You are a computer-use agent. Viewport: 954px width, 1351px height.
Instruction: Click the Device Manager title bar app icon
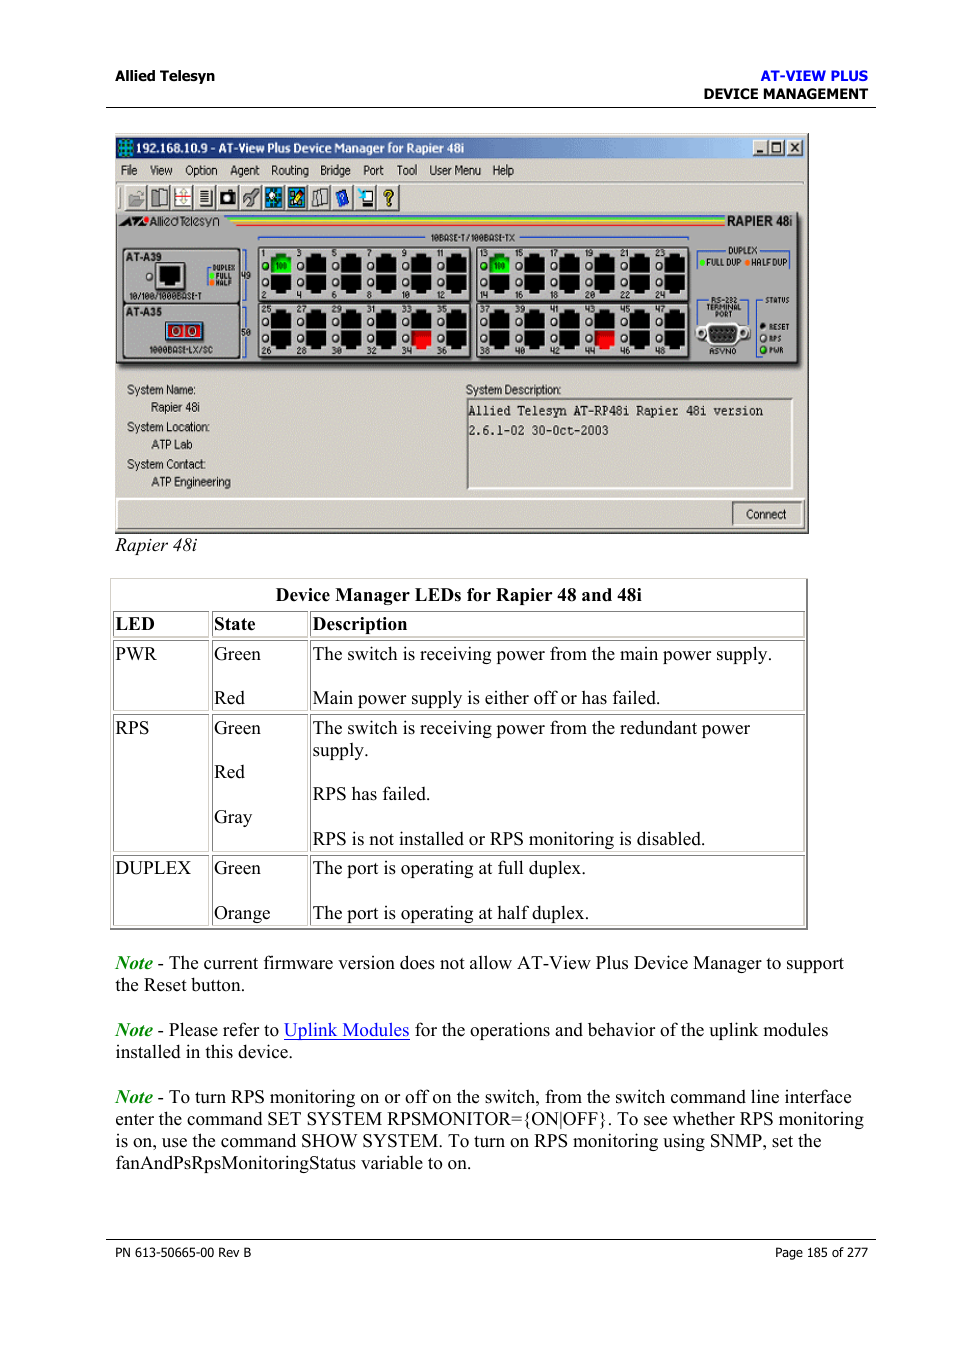coord(125,148)
